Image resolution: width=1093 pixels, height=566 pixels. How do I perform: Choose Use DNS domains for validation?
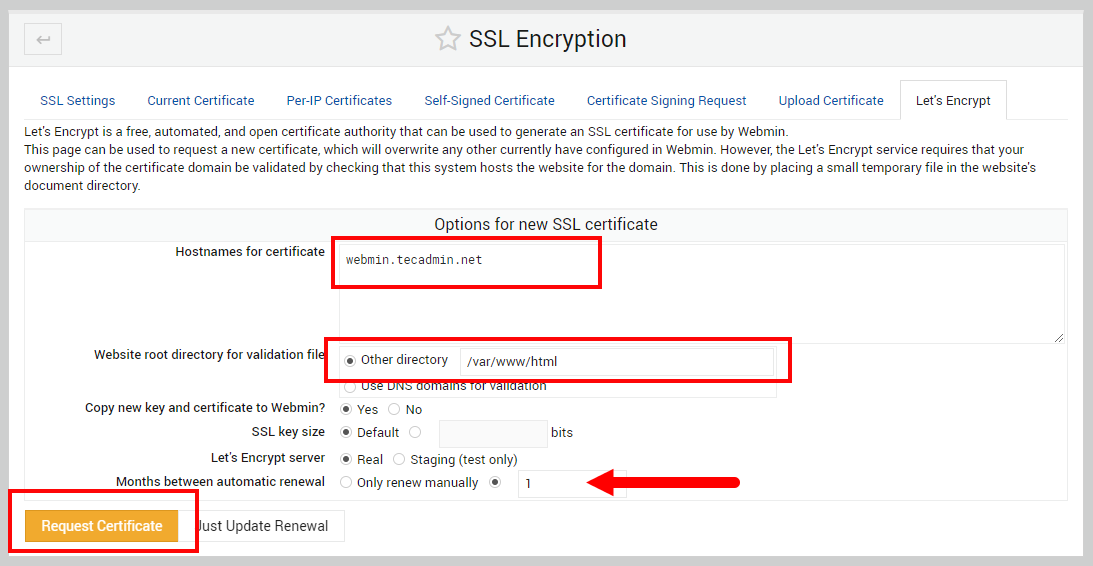[x=350, y=386]
